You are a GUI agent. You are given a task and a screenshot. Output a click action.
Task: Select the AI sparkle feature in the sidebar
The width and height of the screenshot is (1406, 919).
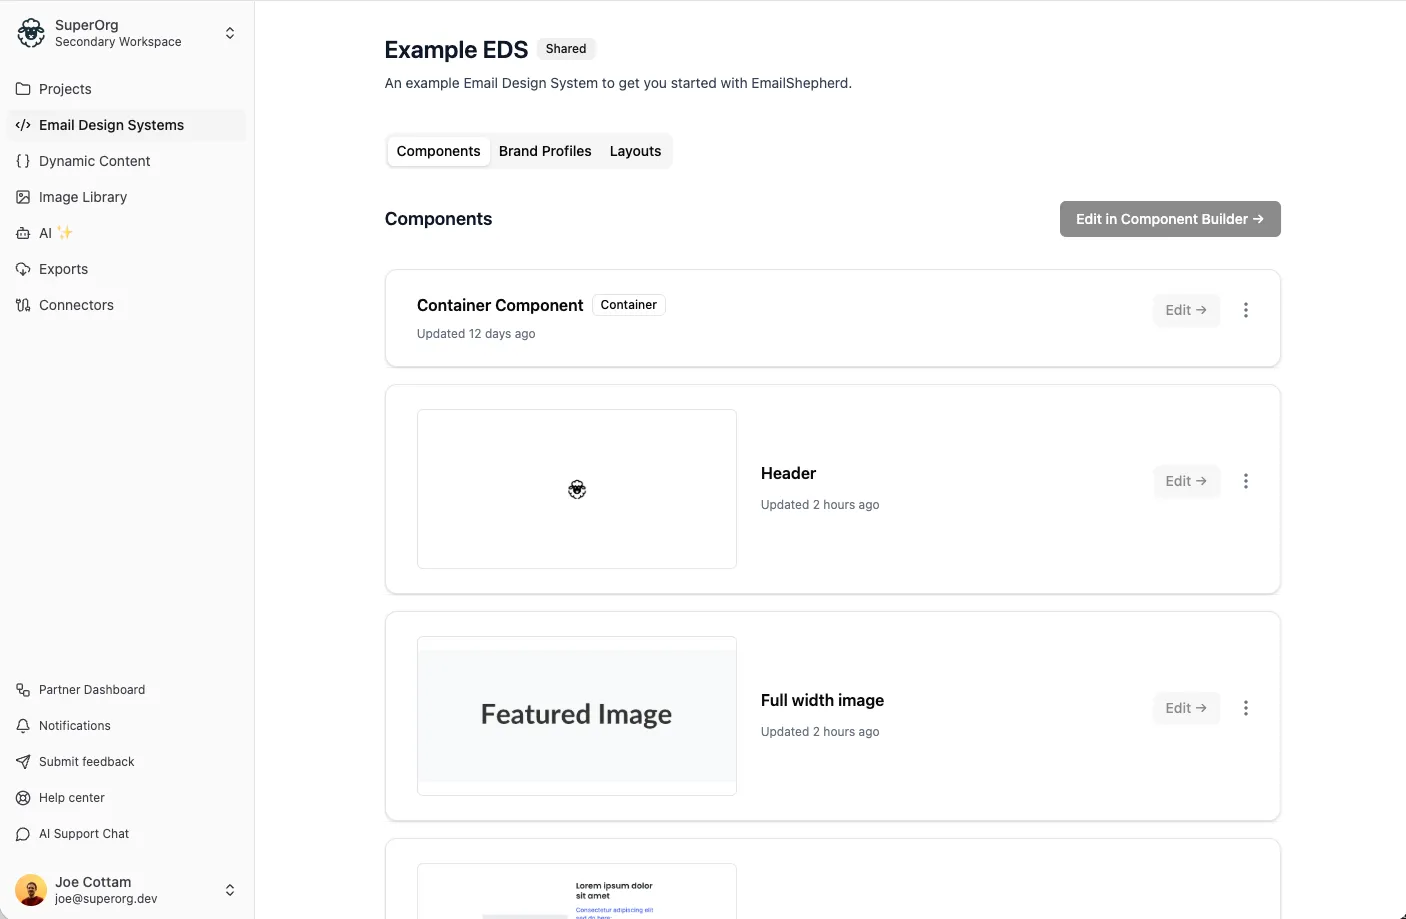22,233
